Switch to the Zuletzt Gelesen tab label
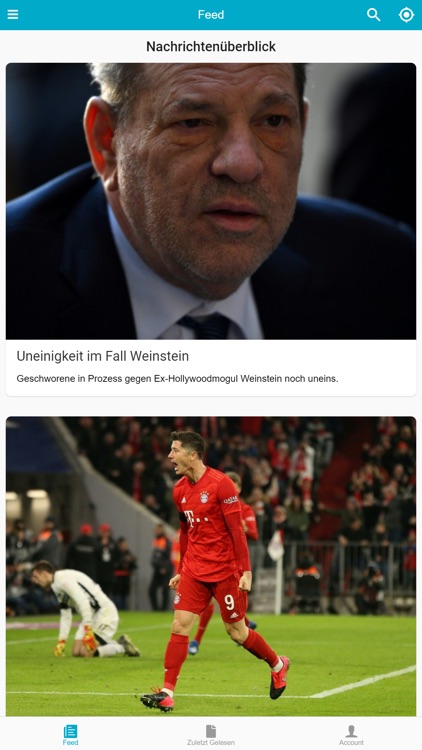This screenshot has height=750, width=422. 211,743
